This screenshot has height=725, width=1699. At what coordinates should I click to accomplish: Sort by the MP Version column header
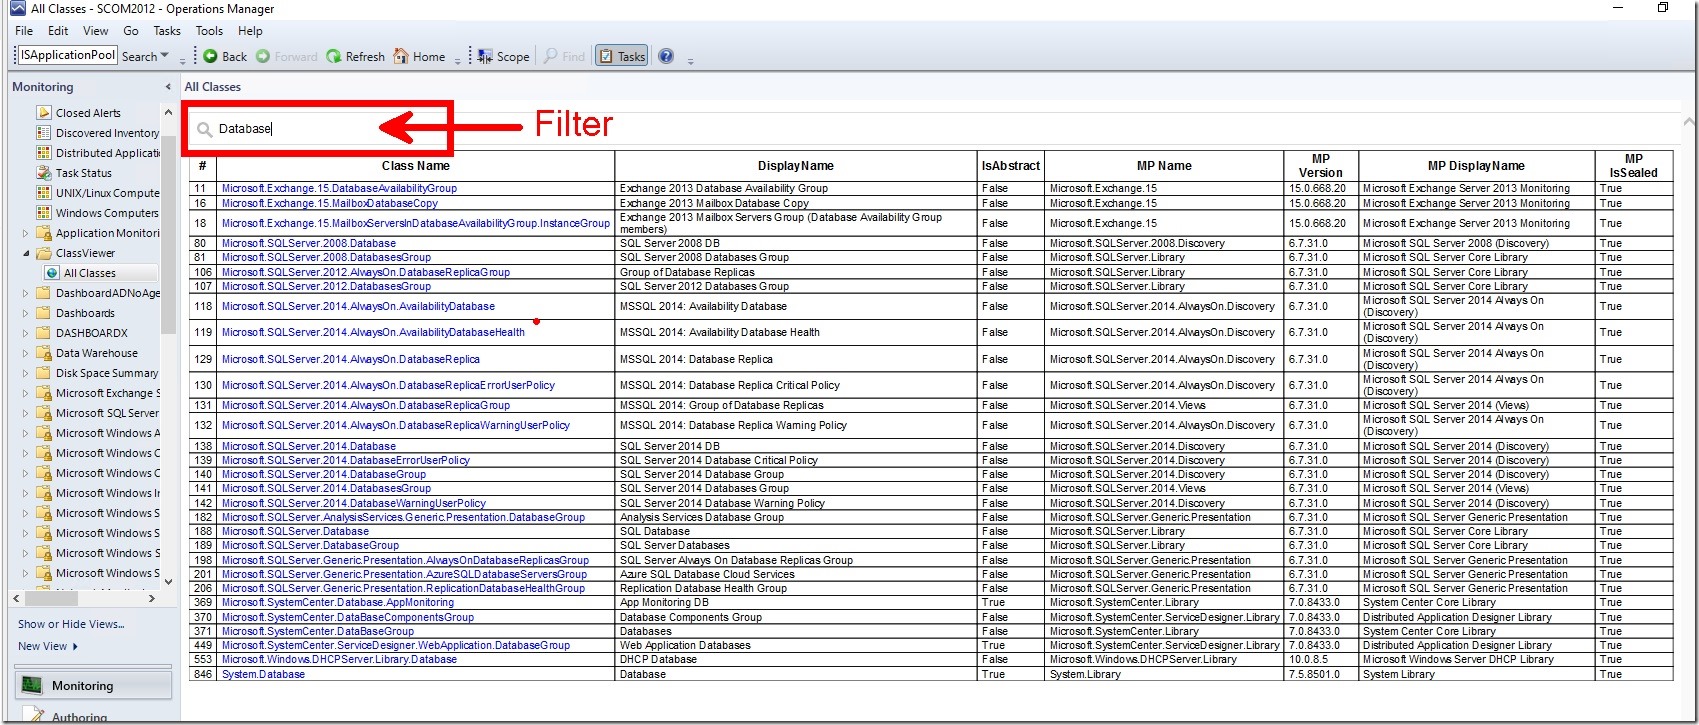pos(1321,166)
